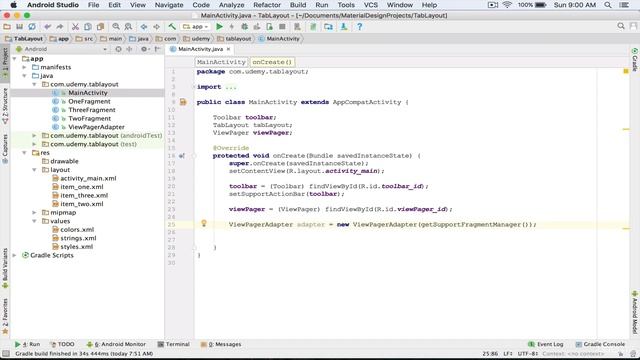Click the override gutter icon on line 16
This screenshot has height=360, width=640.
tap(182, 156)
